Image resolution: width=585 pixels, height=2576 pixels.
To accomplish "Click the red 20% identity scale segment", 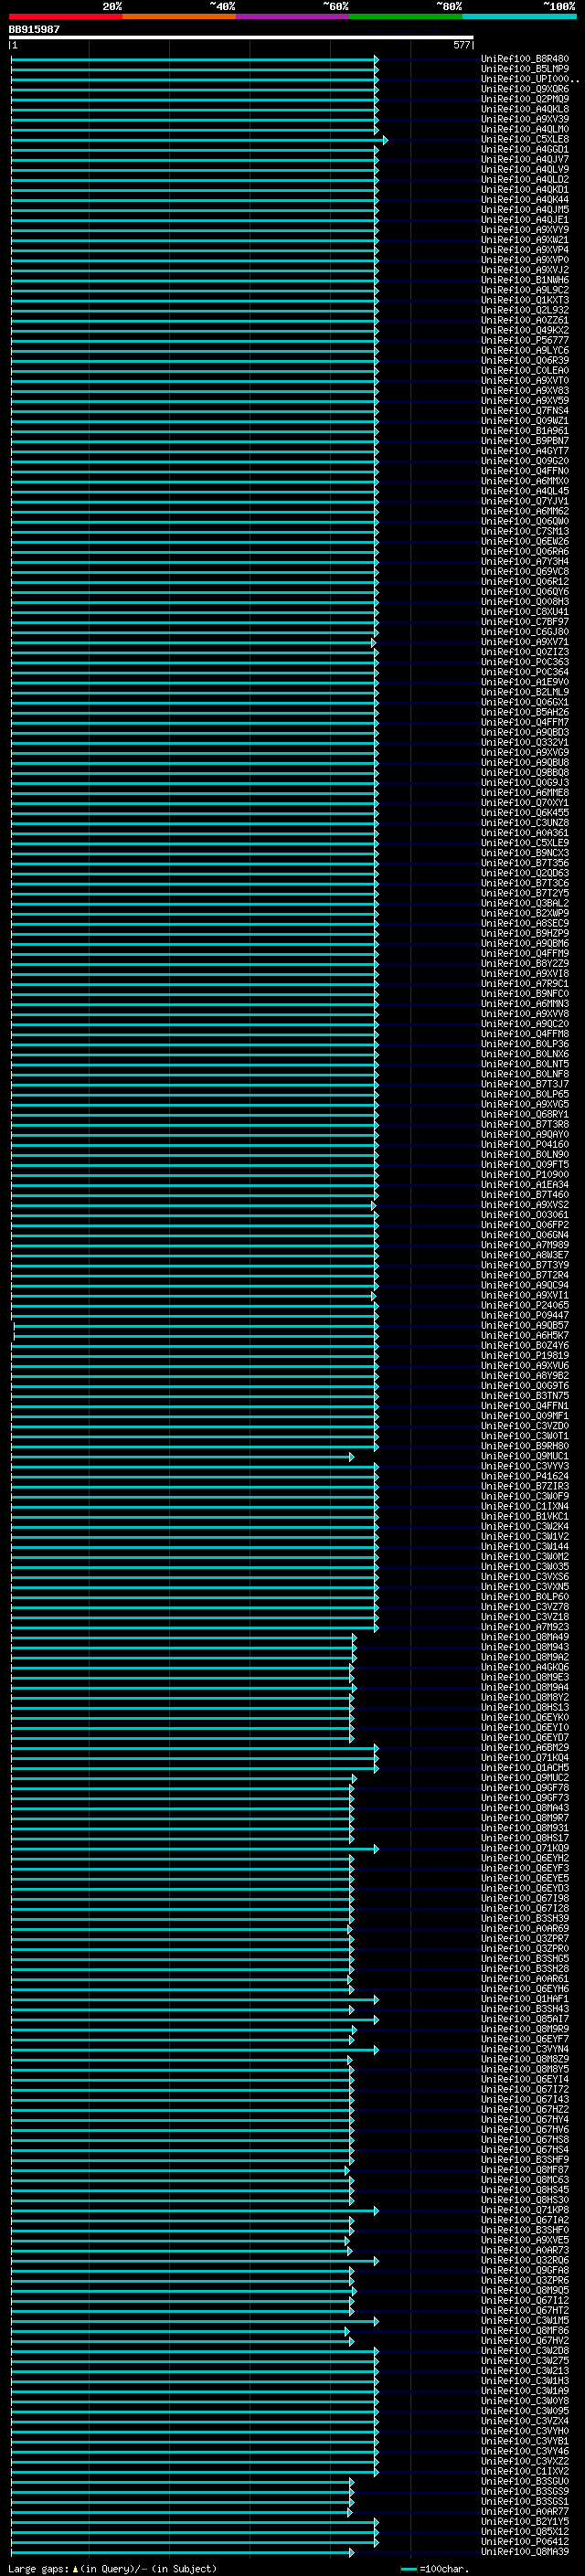I will tap(65, 16).
